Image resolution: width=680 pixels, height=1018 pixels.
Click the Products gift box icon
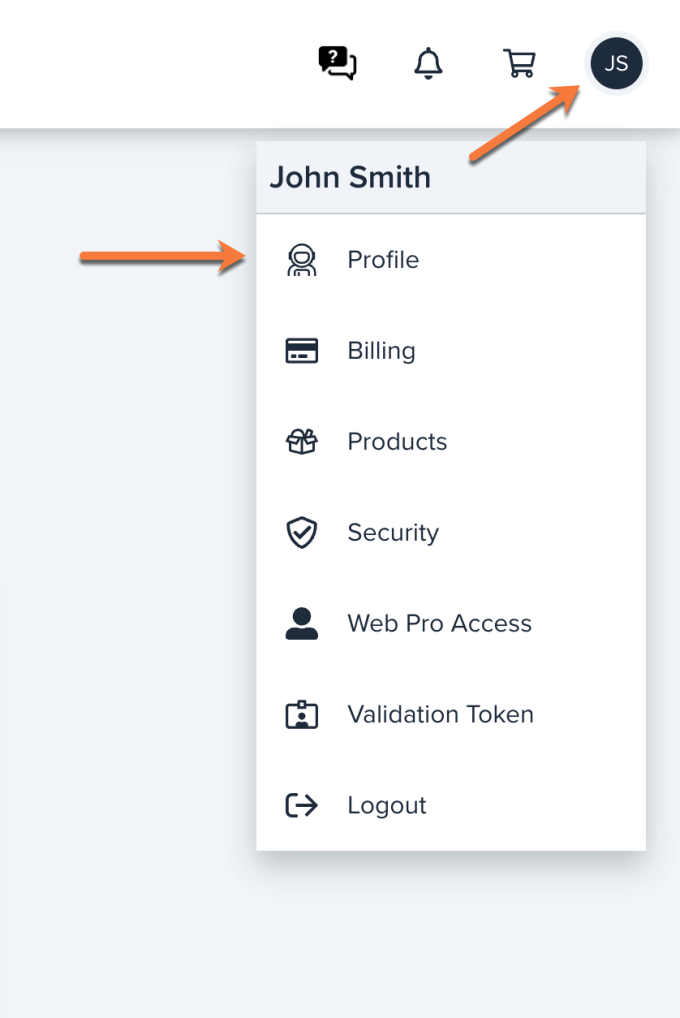301,441
